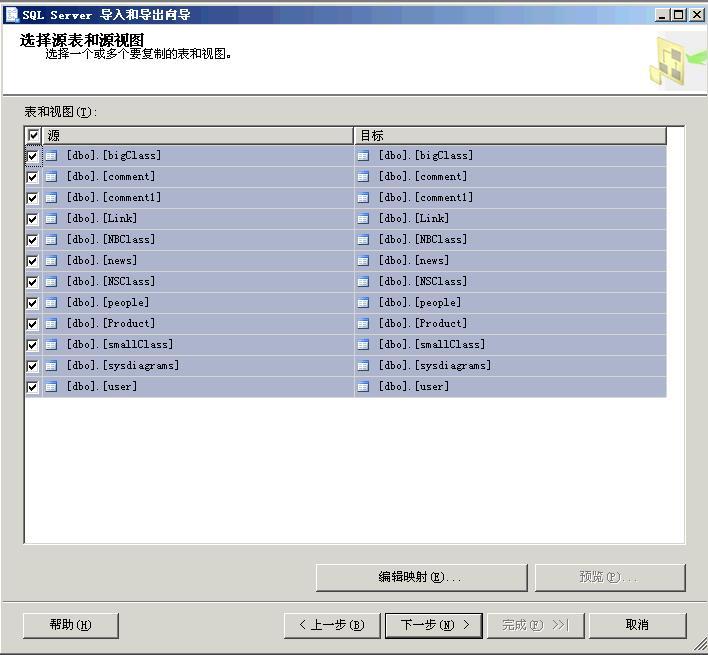The height and width of the screenshot is (655, 708).
Task: Click table icon beside source [dbo].[comment1]
Action: tap(52, 198)
